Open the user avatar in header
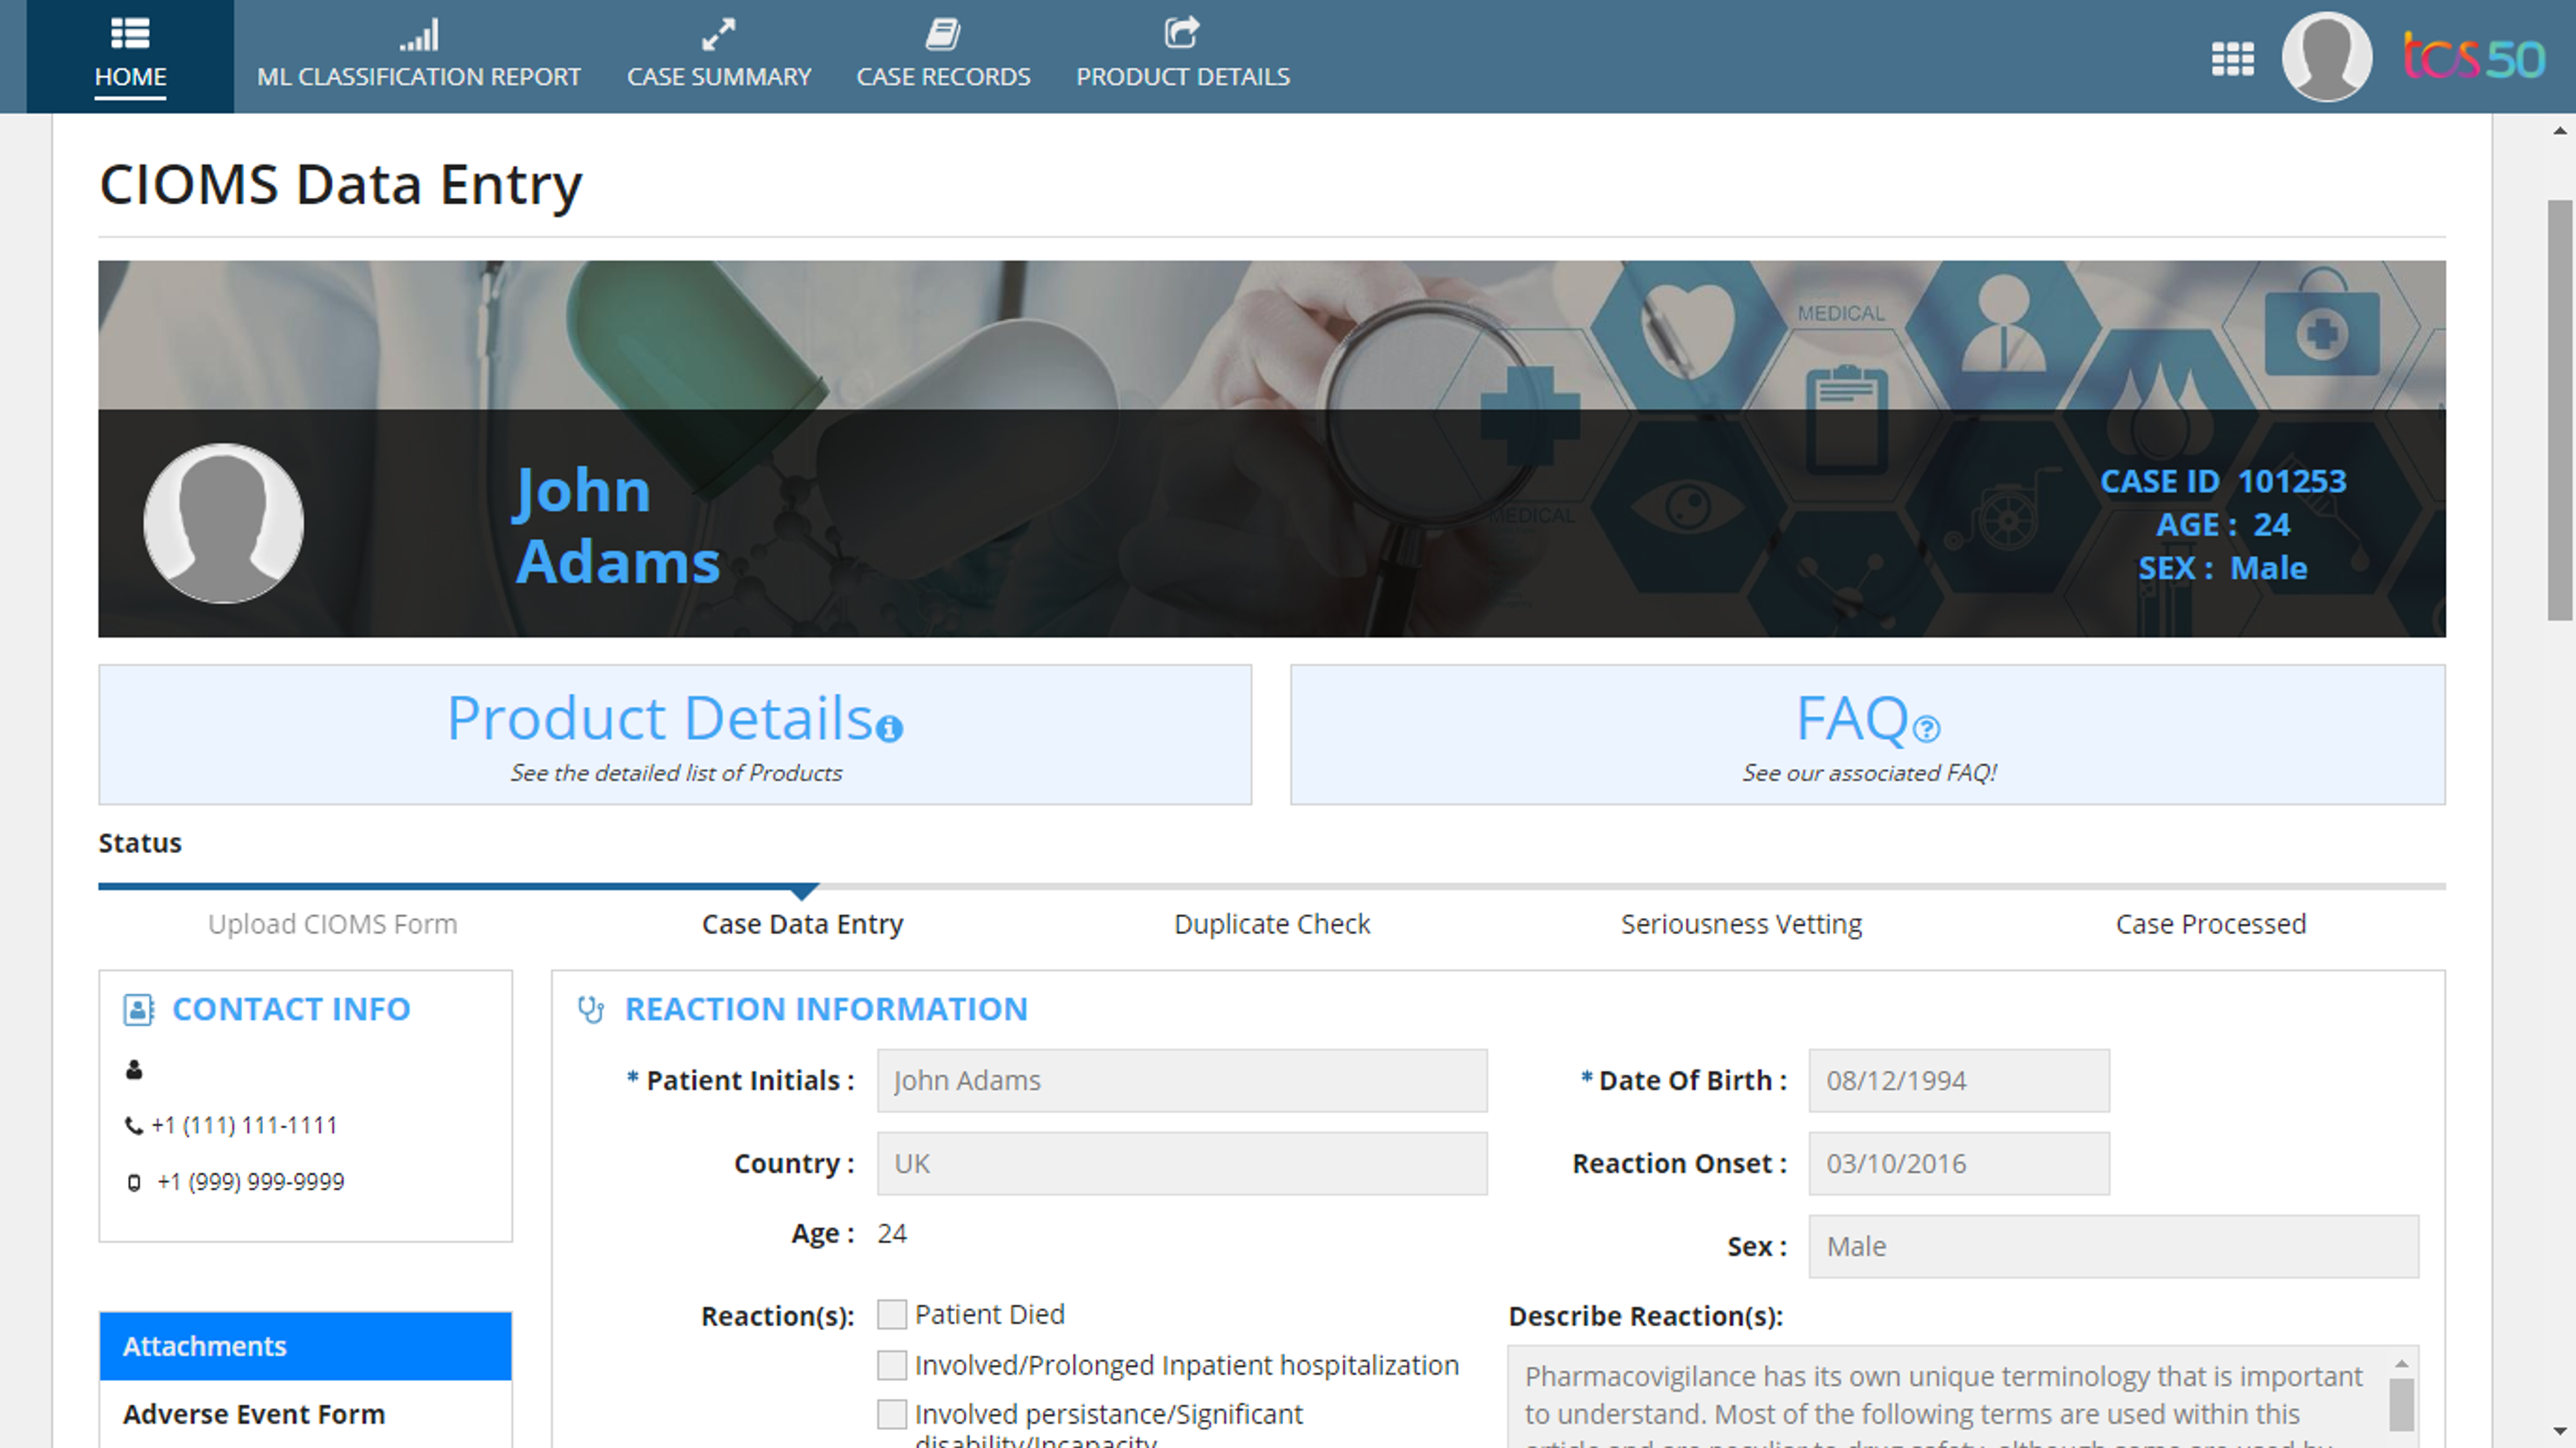The image size is (2576, 1448). 2326,56
